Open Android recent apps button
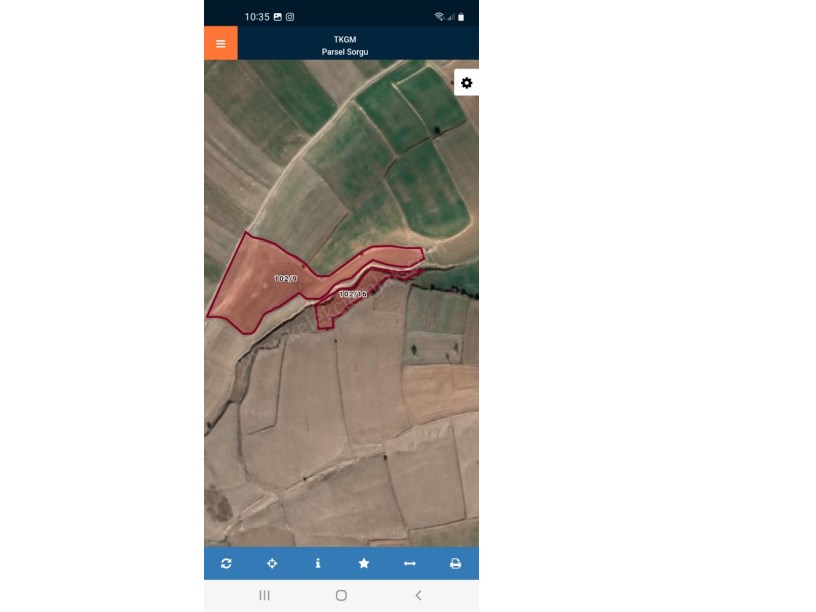The image size is (816, 612). click(264, 595)
